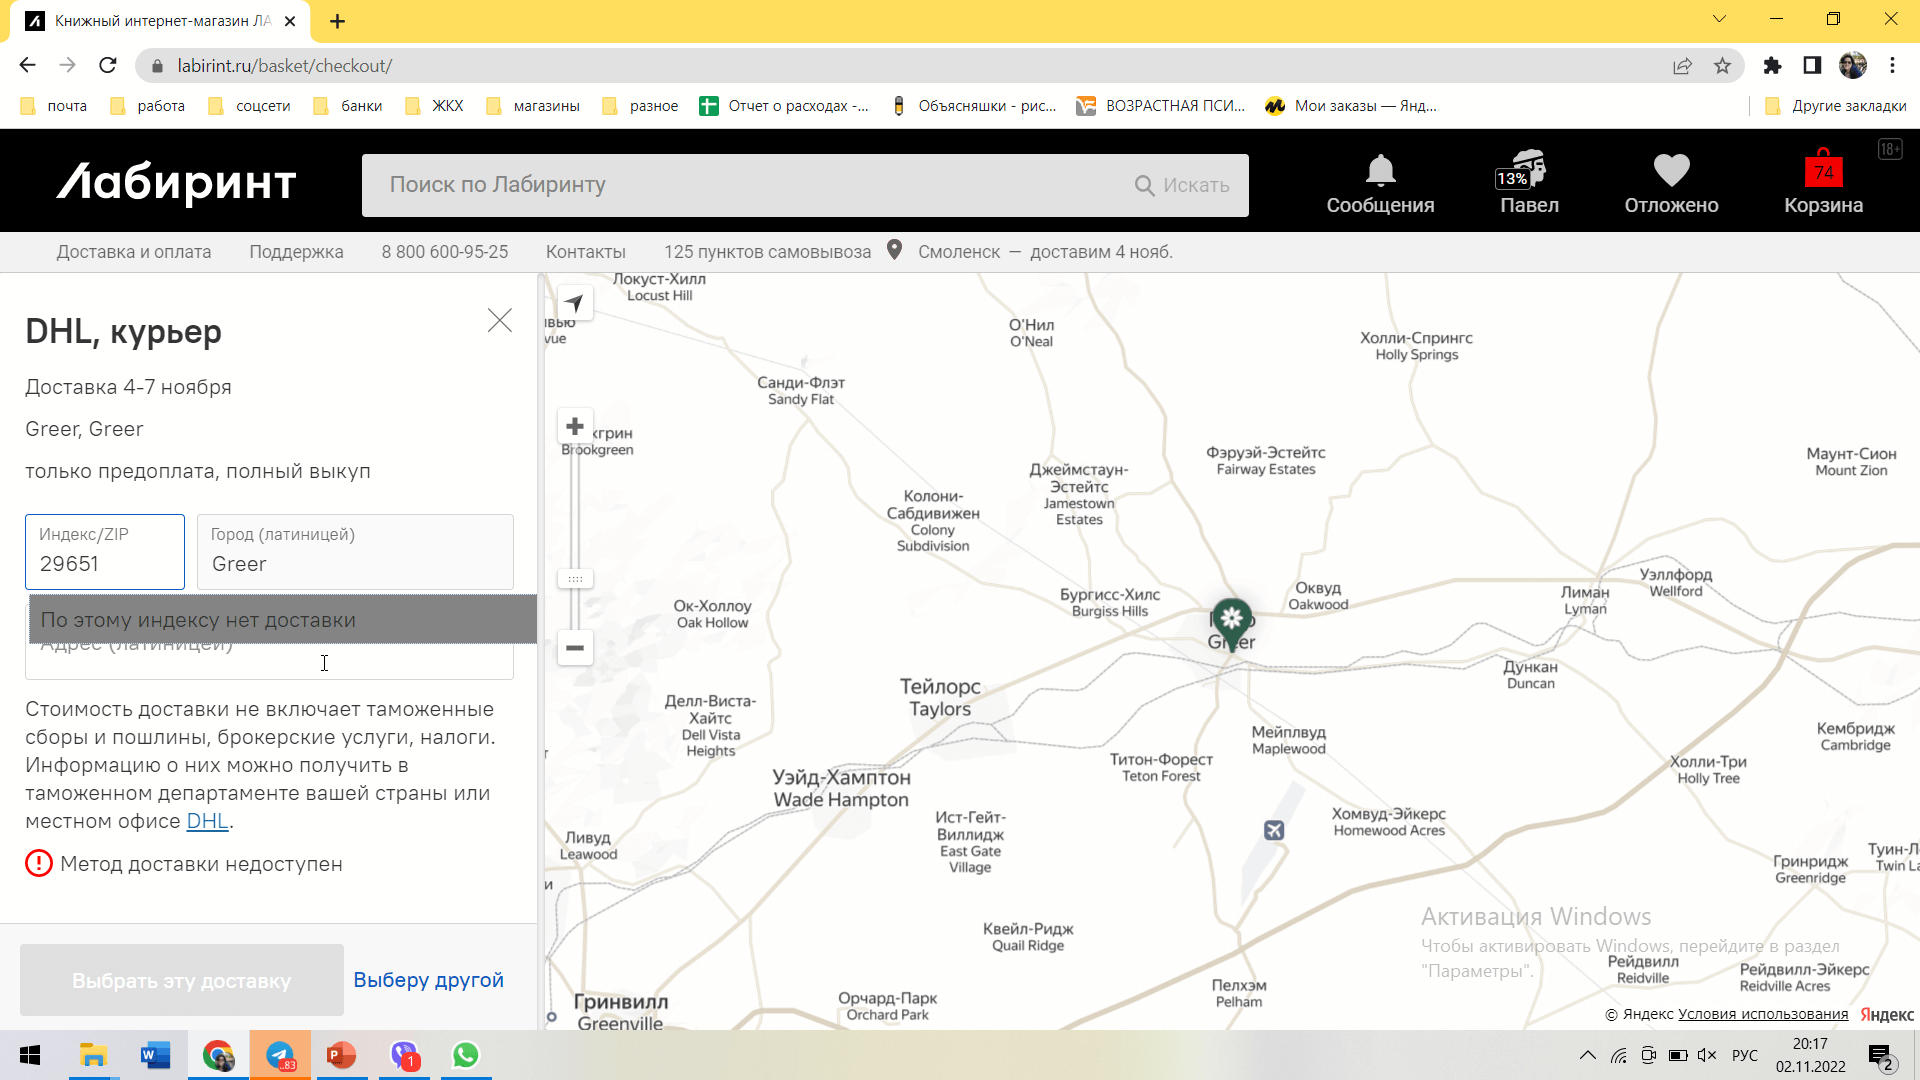Open the разное bookmarks folder

click(640, 106)
